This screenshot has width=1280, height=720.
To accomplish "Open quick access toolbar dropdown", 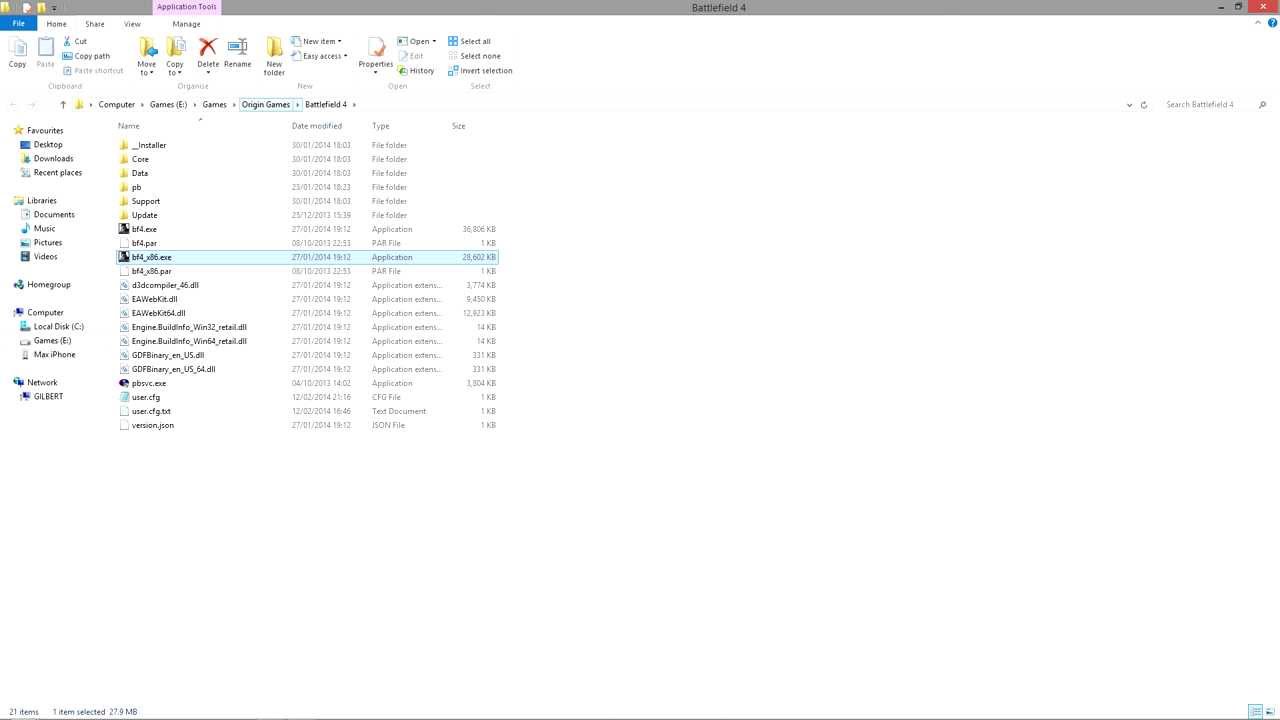I will click(54, 8).
